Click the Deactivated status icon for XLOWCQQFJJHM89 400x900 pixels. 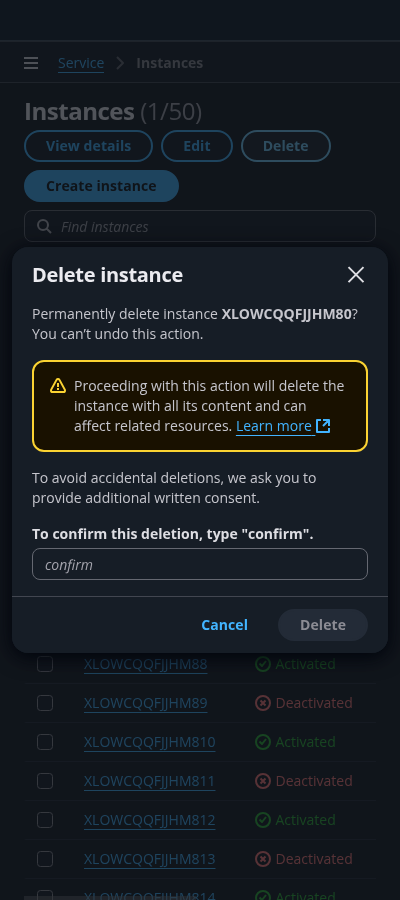point(263,703)
